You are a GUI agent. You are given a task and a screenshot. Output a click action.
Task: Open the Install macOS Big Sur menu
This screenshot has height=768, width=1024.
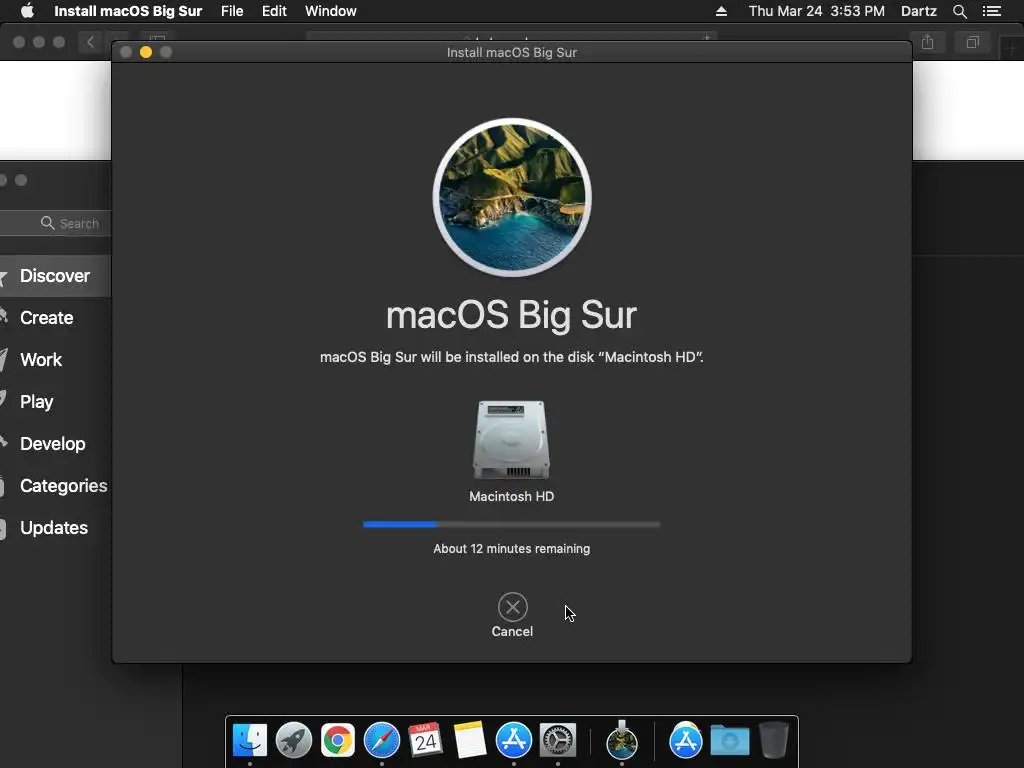coord(128,11)
